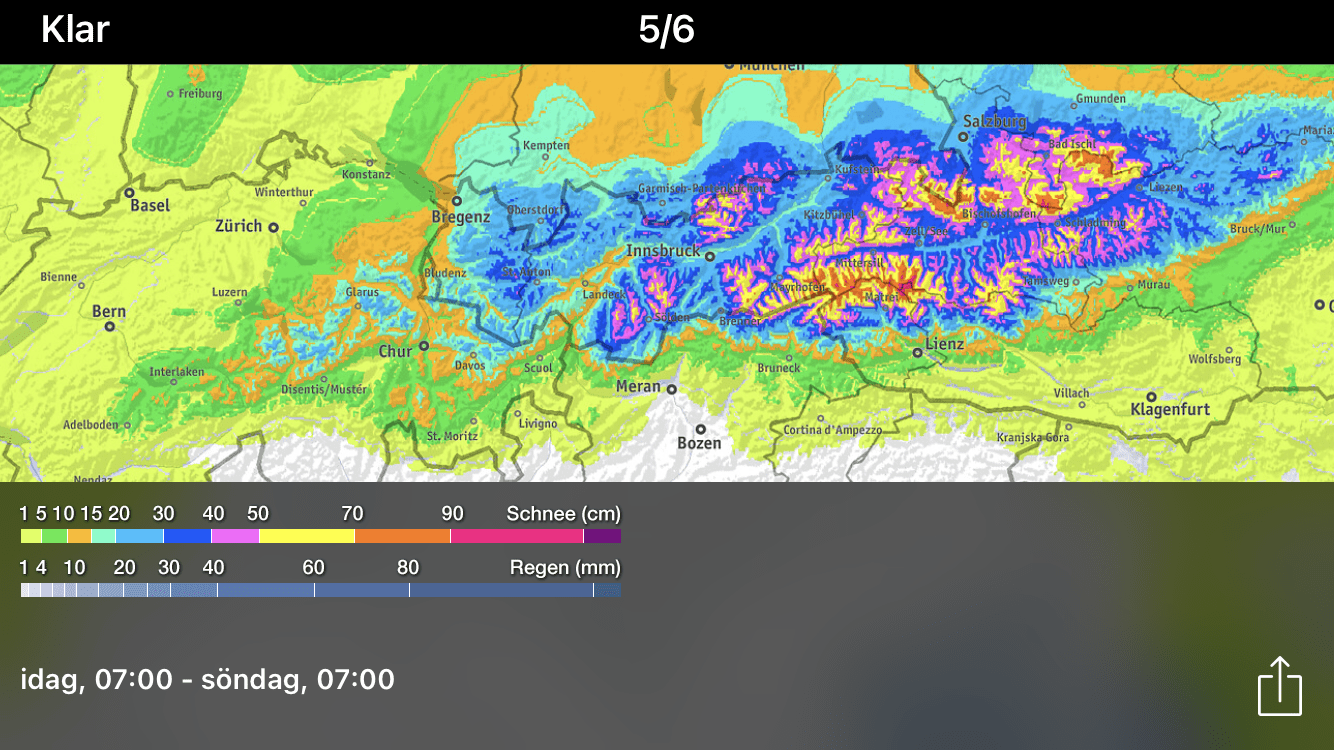Select the purple swatch ending the snow scale
Viewport: 1334px width, 750px height.
[602, 537]
